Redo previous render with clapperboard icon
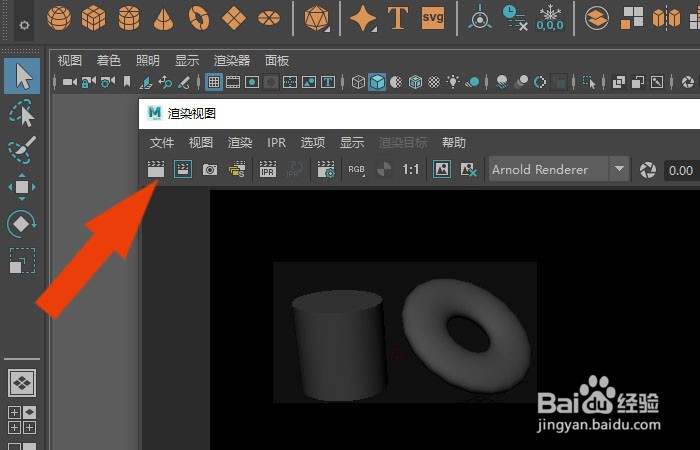Screen dimensions: 700x450 (x=156, y=169)
